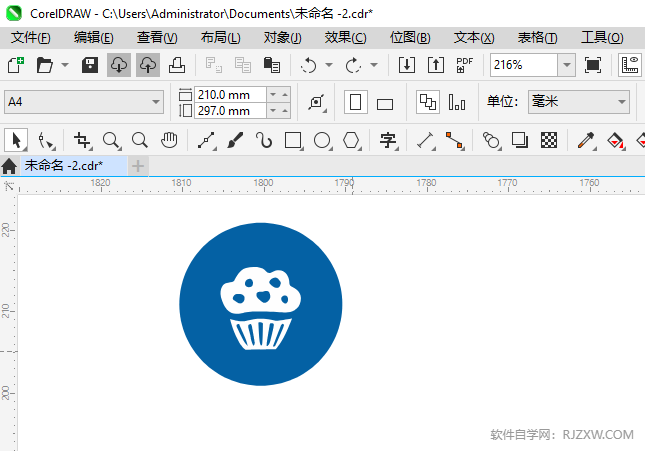Click the New document icon
The image size is (645, 451).
pos(16,65)
